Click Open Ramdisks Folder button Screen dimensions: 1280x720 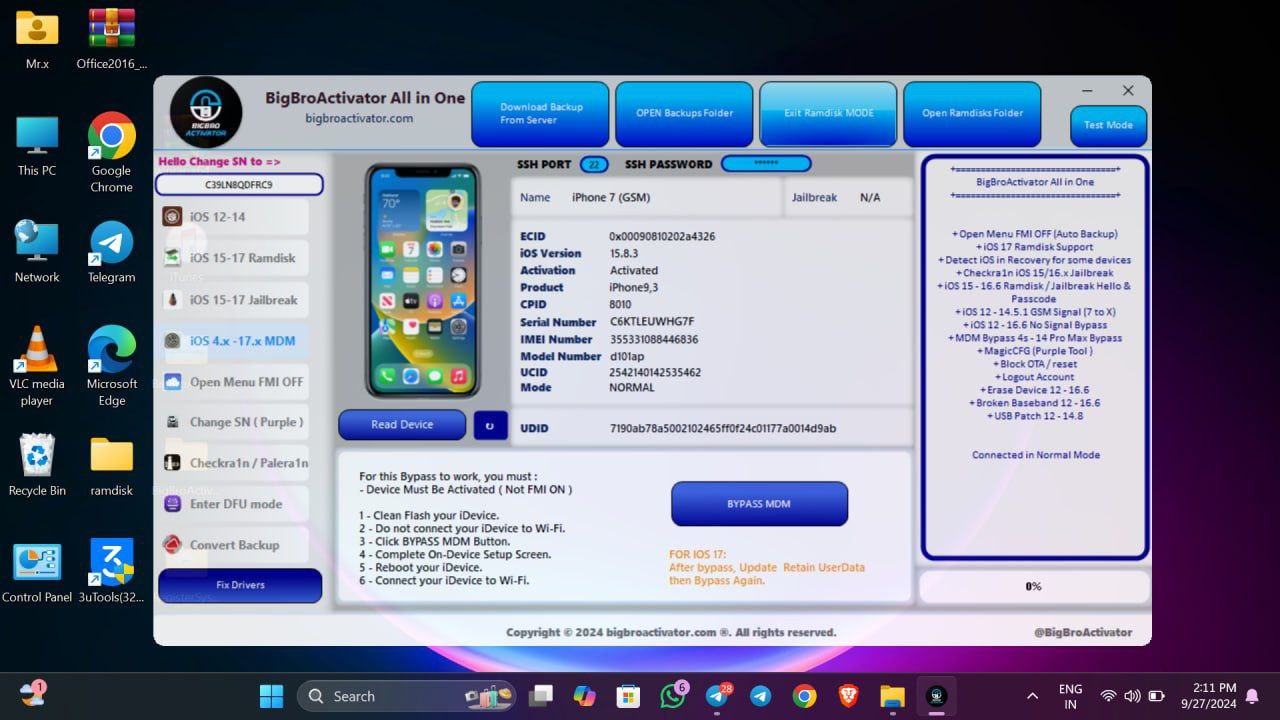click(x=972, y=114)
